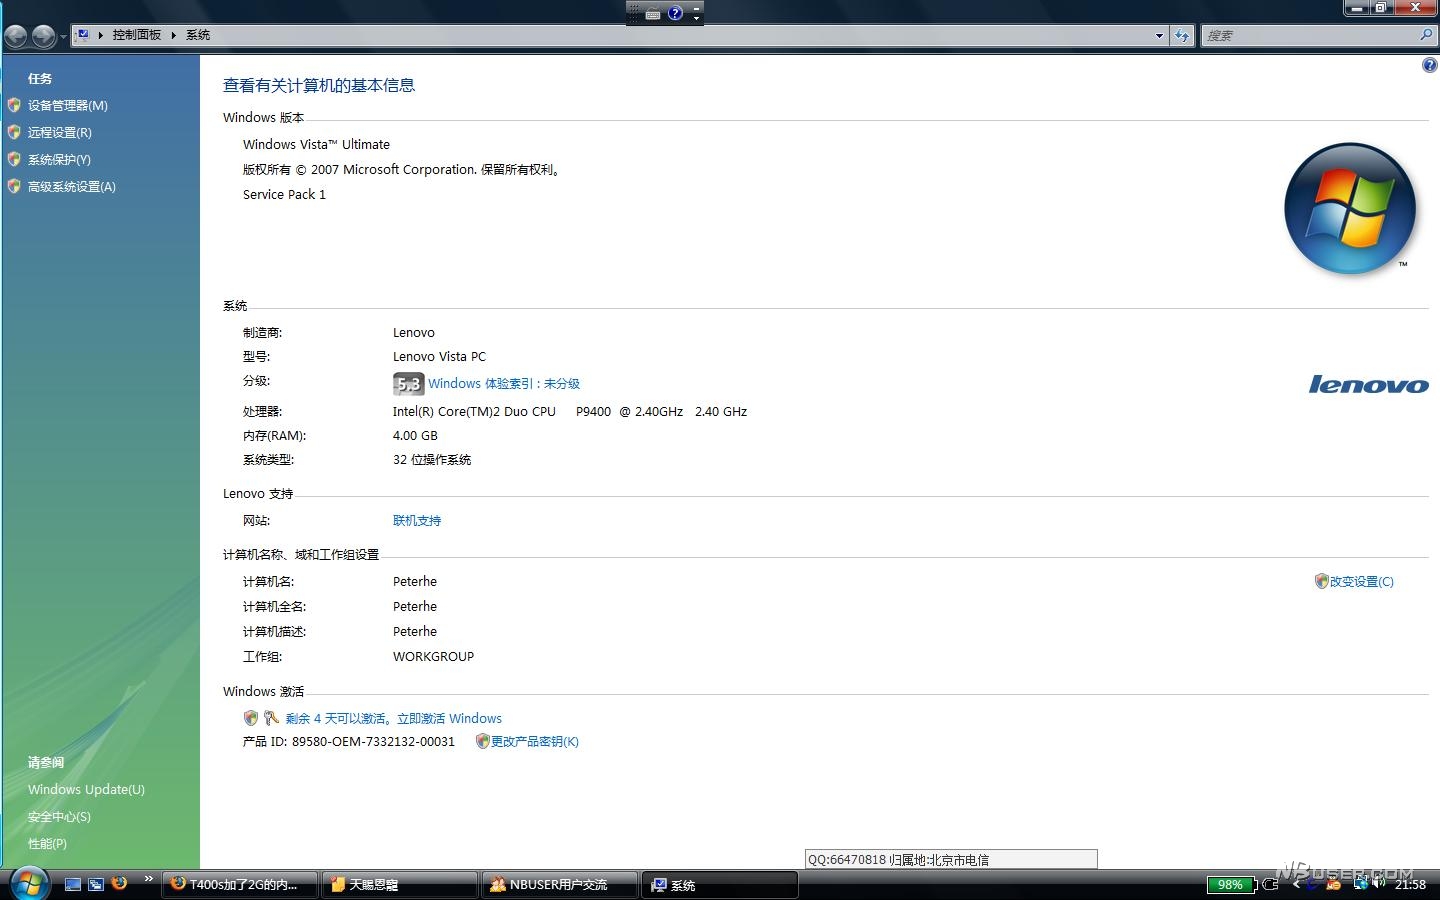Open 性能(P) in See also

click(x=47, y=843)
